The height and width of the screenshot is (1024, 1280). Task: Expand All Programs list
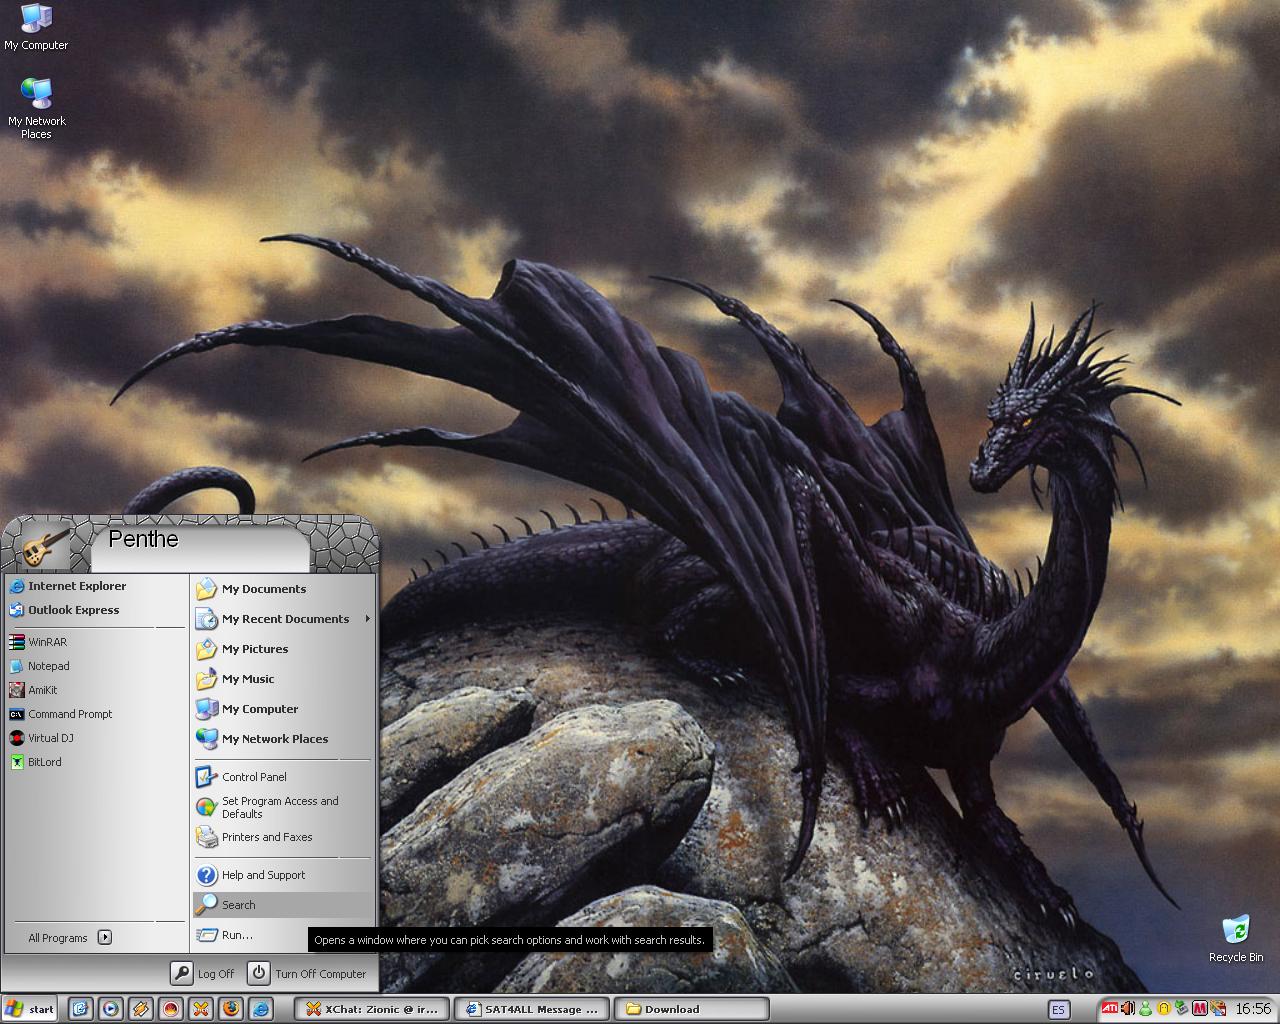click(70, 938)
